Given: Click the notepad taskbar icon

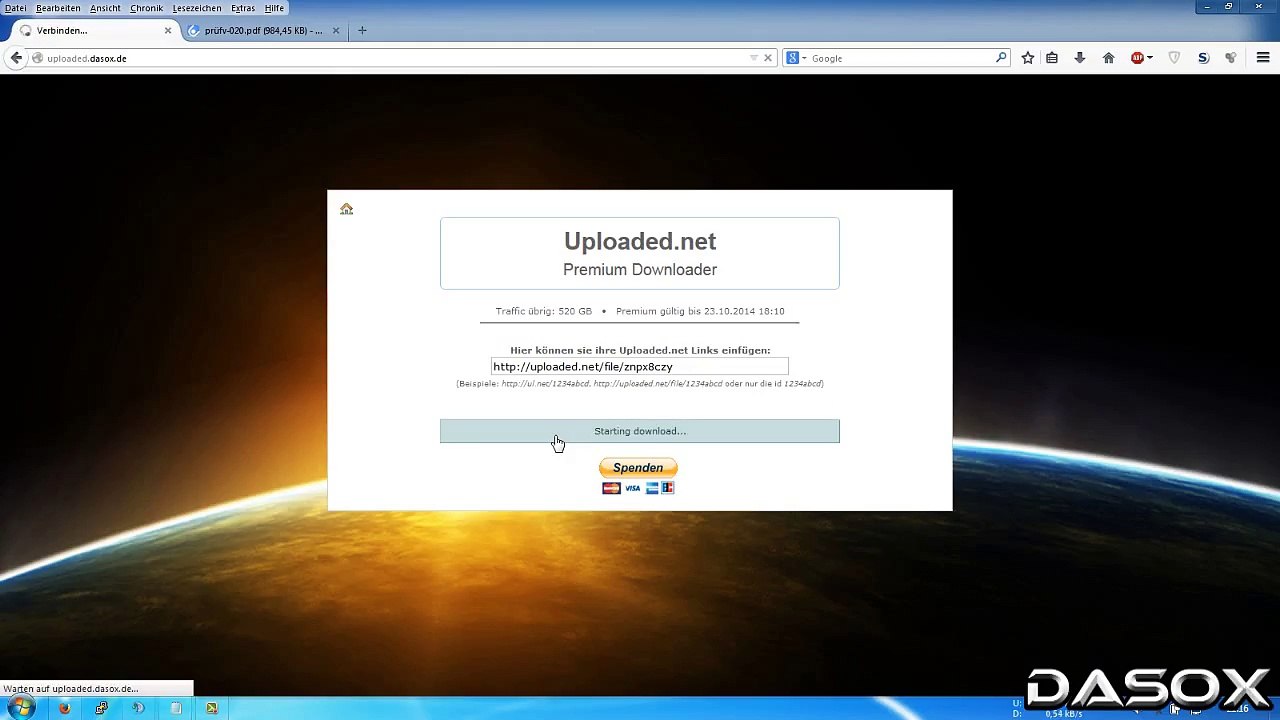Looking at the screenshot, I should coord(176,708).
